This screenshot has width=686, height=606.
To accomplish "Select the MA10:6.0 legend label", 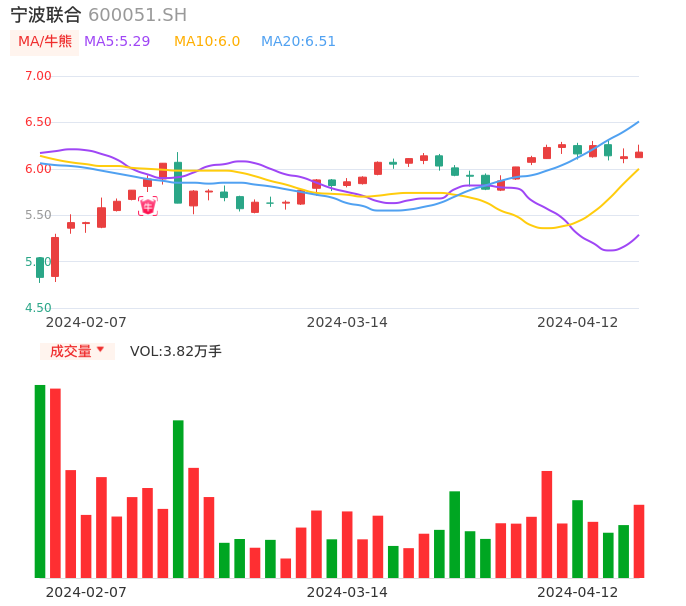I will tap(207, 41).
